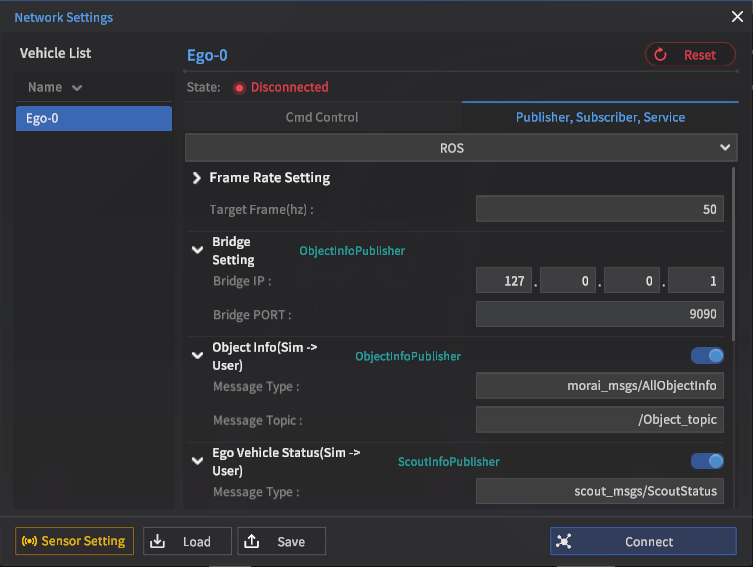Click the Load button
This screenshot has width=753, height=567.
pyautogui.click(x=187, y=541)
